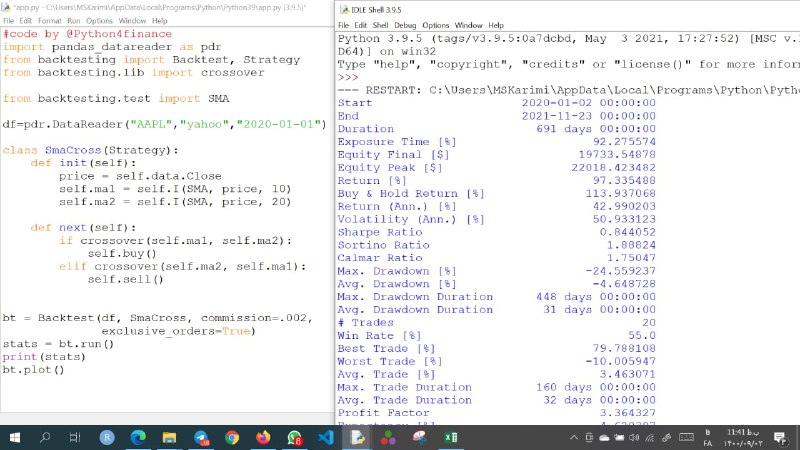This screenshot has width=800, height=450.
Task: Click the 'import pandas_datareader as pdr' line
Action: point(112,47)
